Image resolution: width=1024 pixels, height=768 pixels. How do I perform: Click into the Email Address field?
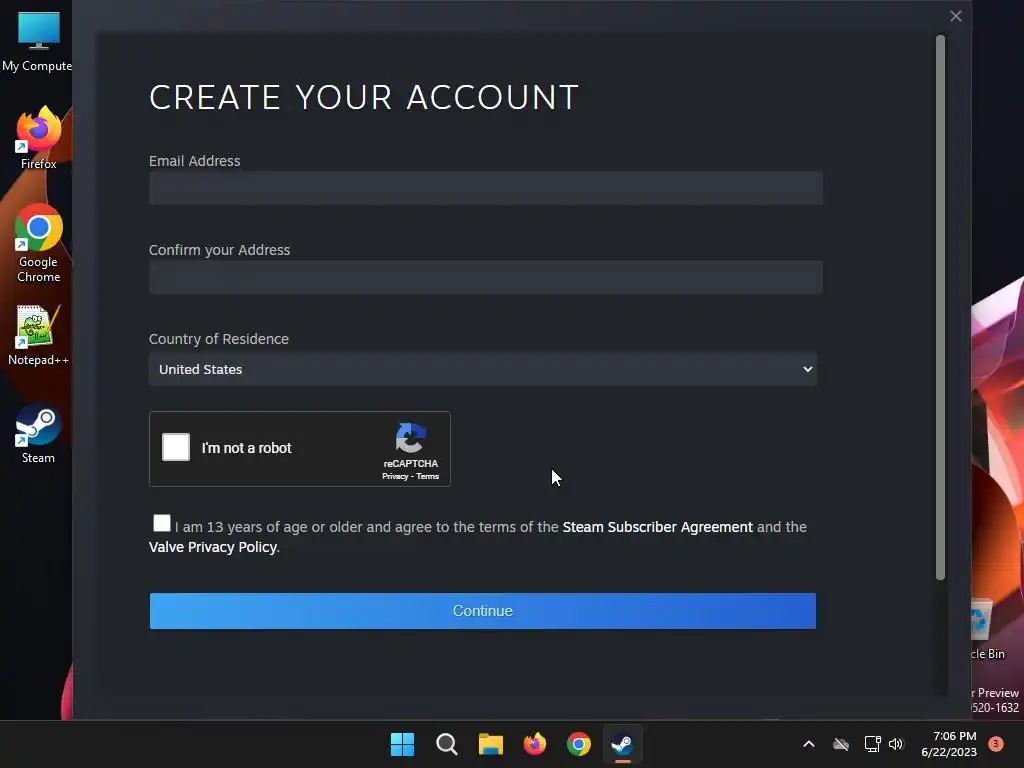[x=486, y=188]
